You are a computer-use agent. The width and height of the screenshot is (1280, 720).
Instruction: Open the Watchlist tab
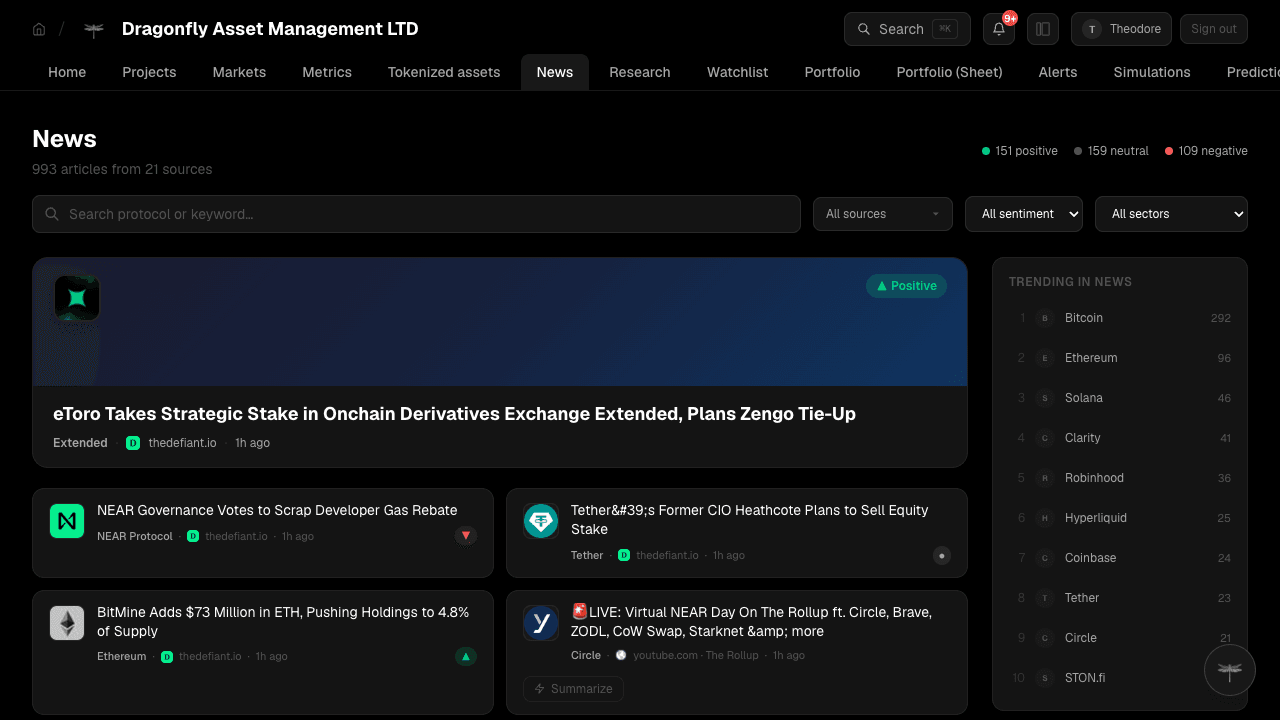(x=738, y=72)
